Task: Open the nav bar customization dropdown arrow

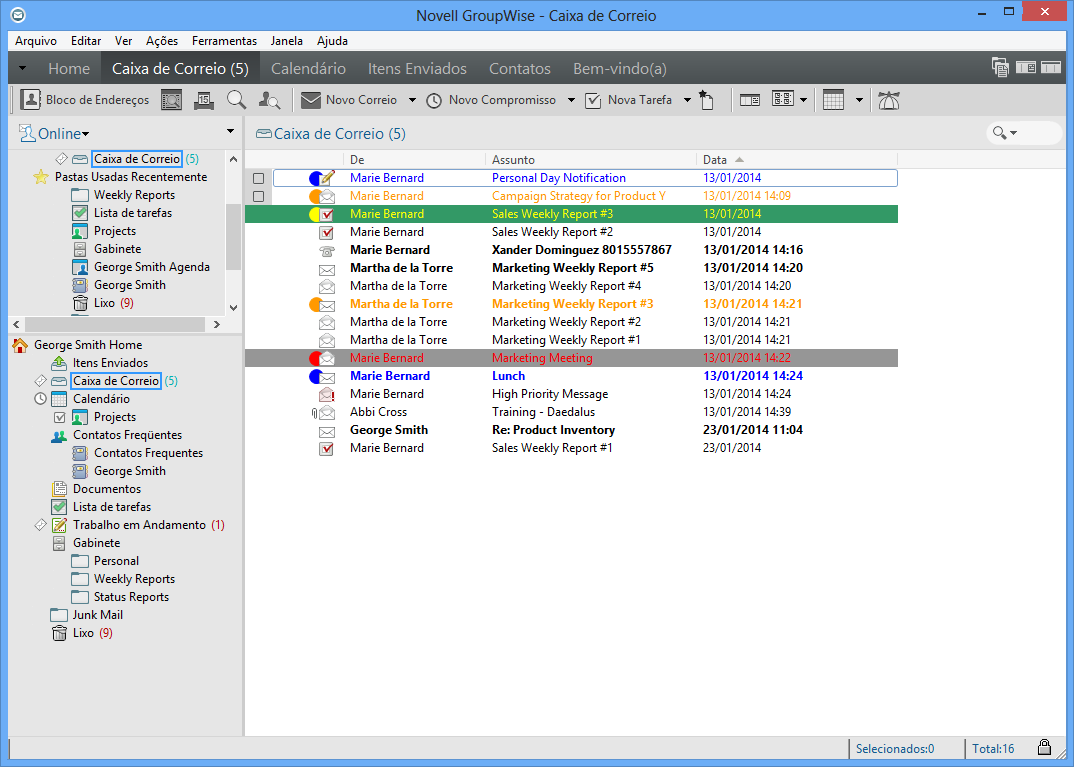Action: (23, 68)
